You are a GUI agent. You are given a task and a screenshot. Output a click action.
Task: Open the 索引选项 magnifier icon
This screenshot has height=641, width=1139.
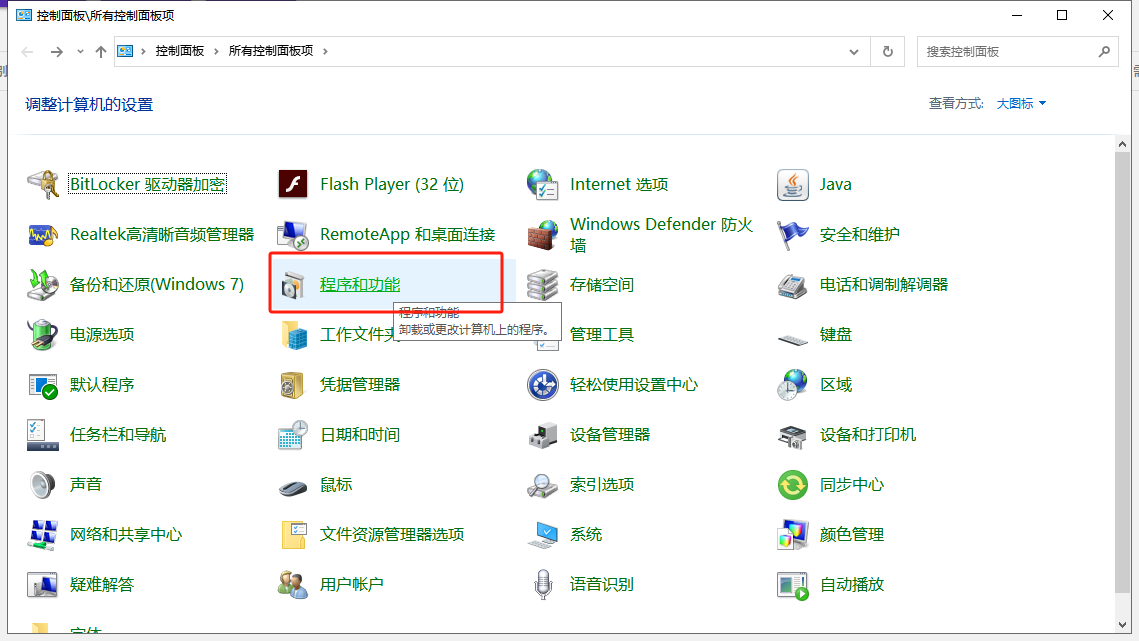(x=543, y=485)
